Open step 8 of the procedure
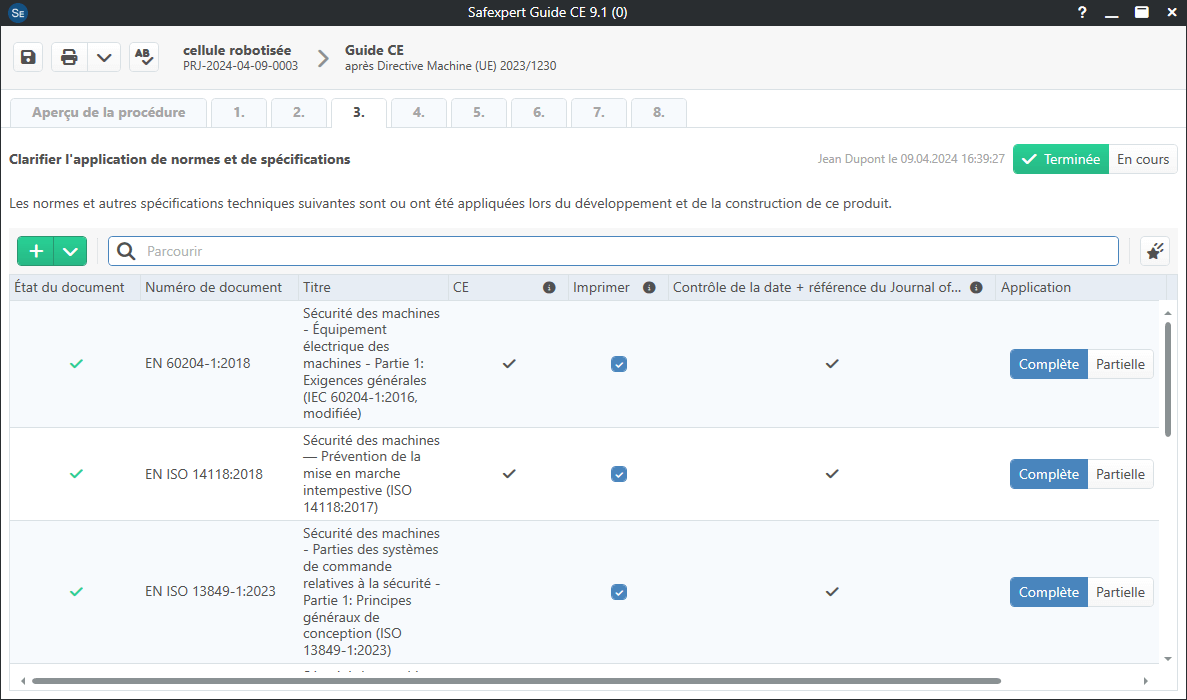Screen dimensions: 1187x700 coord(658,112)
